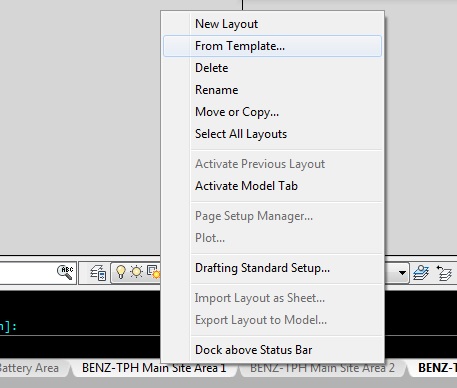Open the layer properties list icon
The image size is (457, 388).
(98, 273)
